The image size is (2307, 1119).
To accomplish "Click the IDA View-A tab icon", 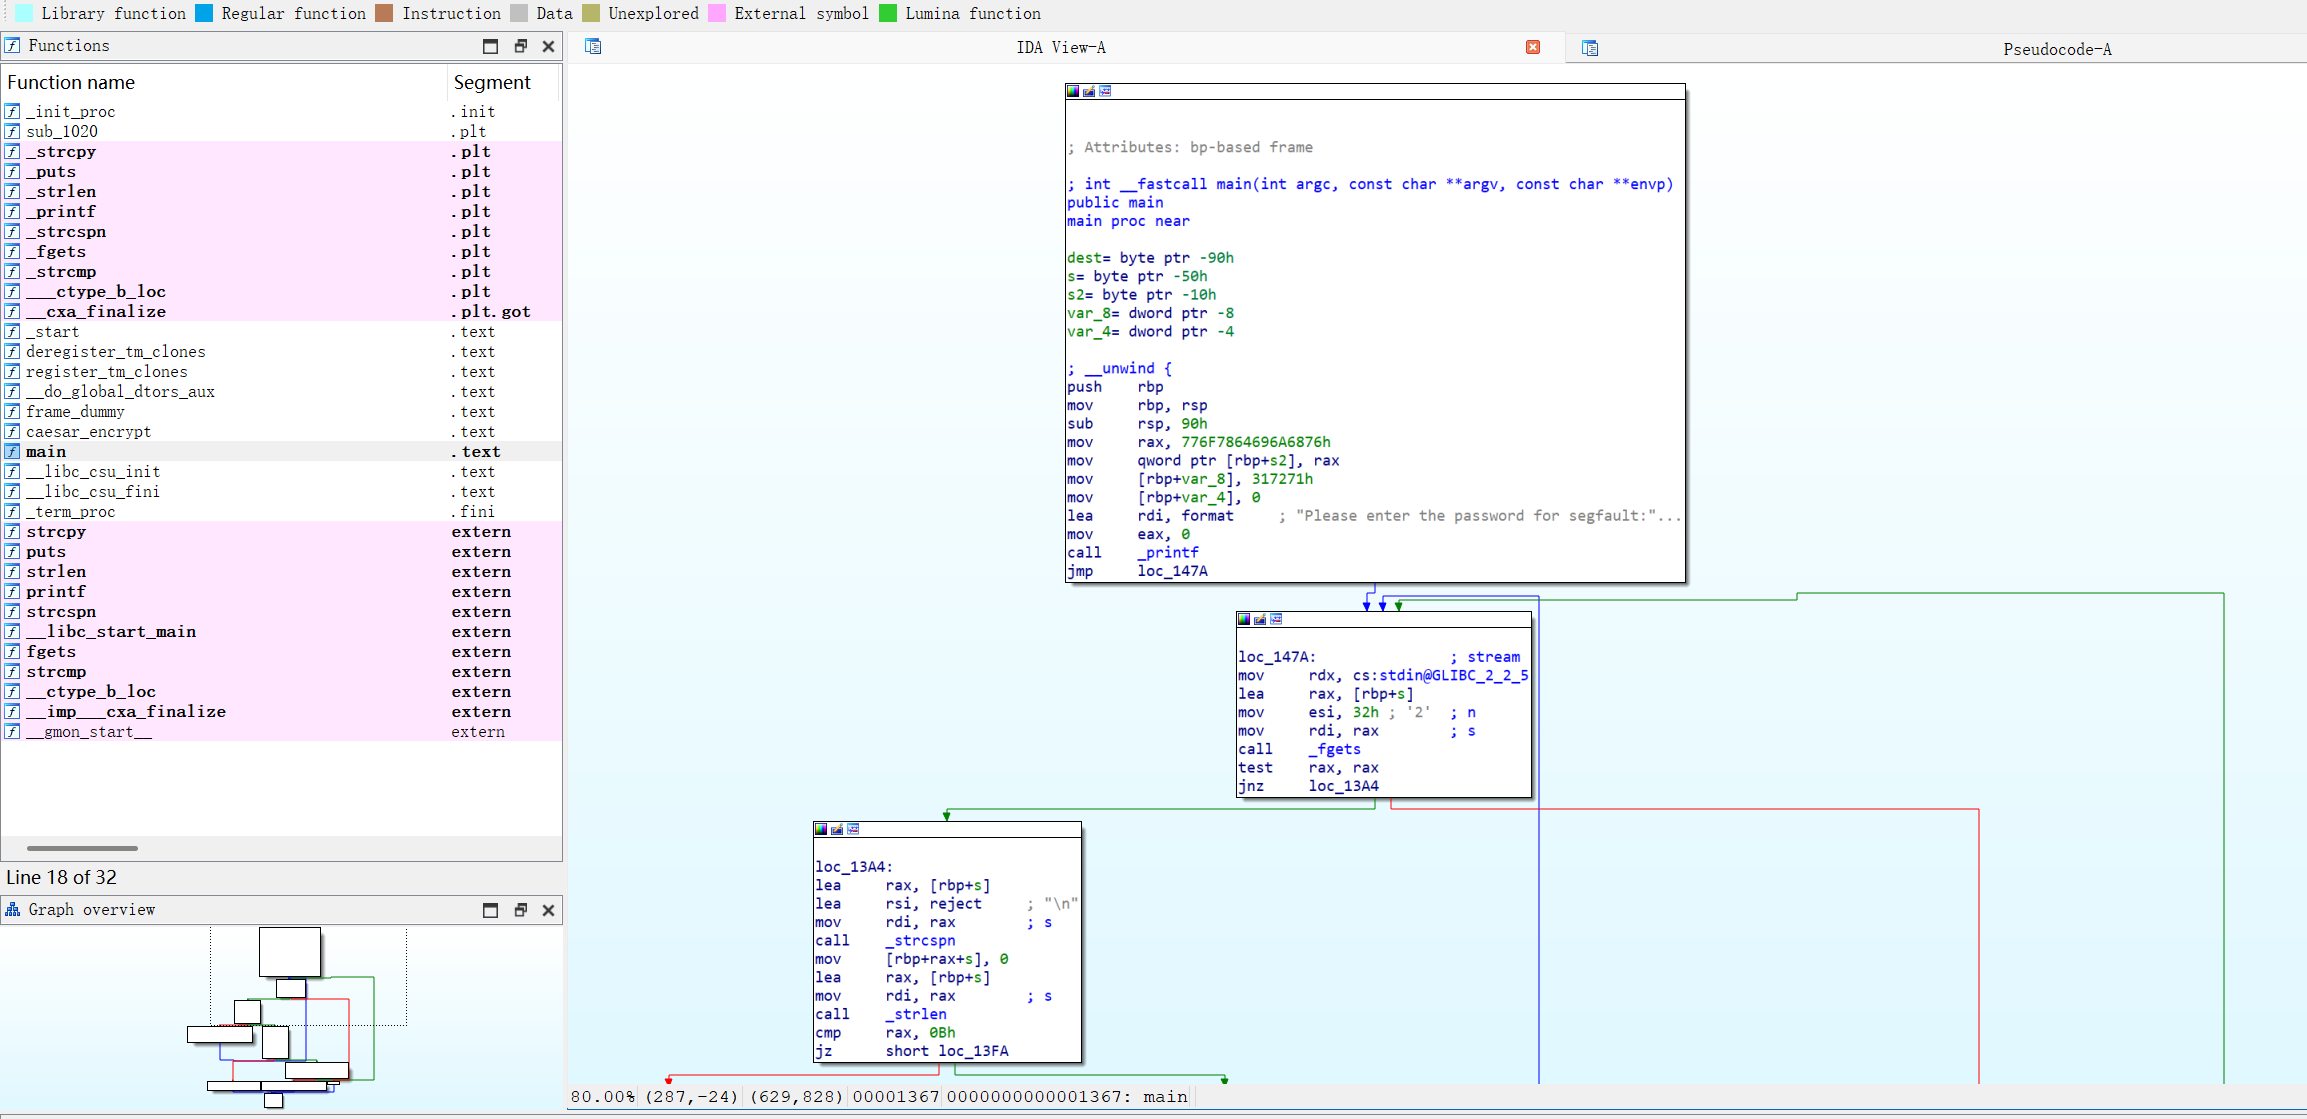I will [x=593, y=47].
